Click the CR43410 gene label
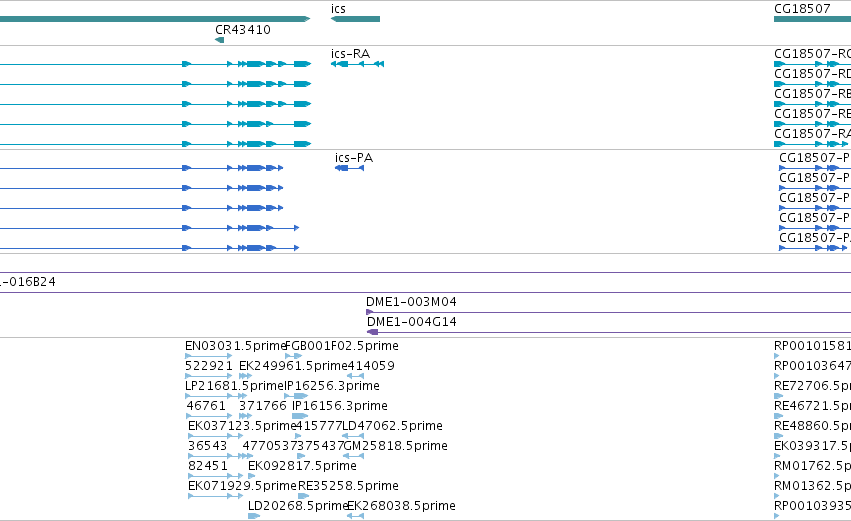The height and width of the screenshot is (521, 851). [243, 30]
